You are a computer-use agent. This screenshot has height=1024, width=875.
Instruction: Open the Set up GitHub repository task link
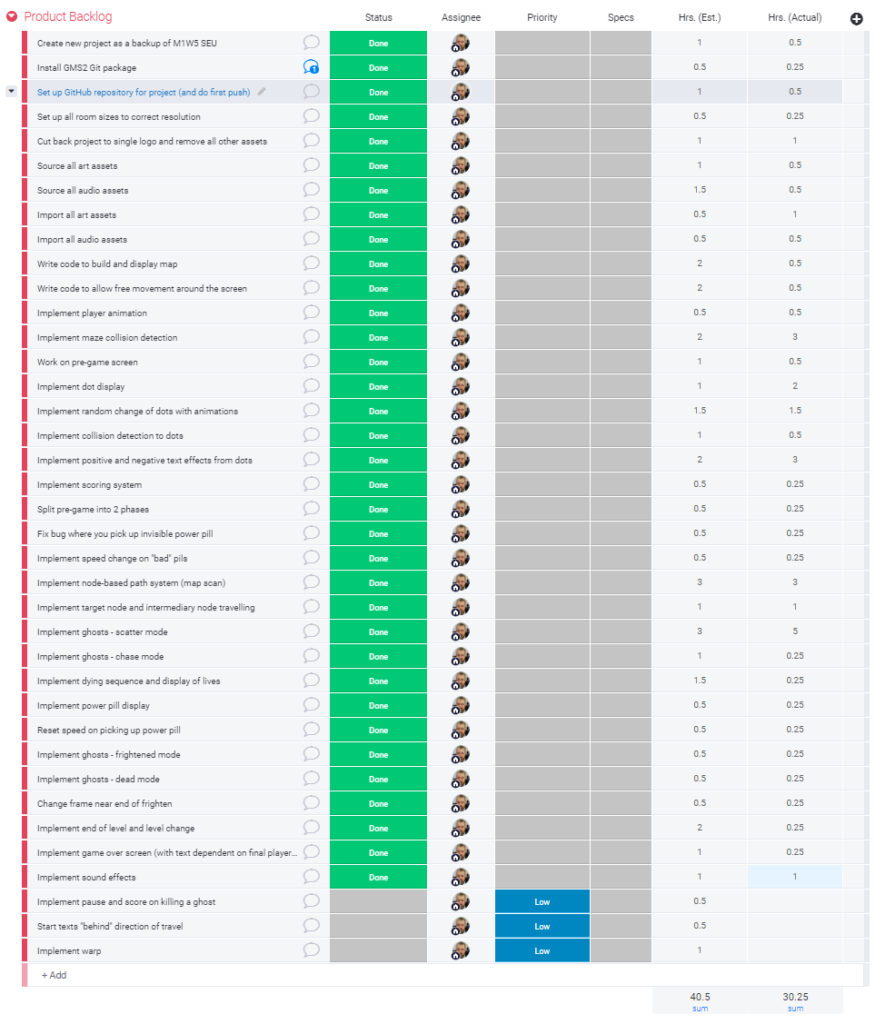point(143,92)
